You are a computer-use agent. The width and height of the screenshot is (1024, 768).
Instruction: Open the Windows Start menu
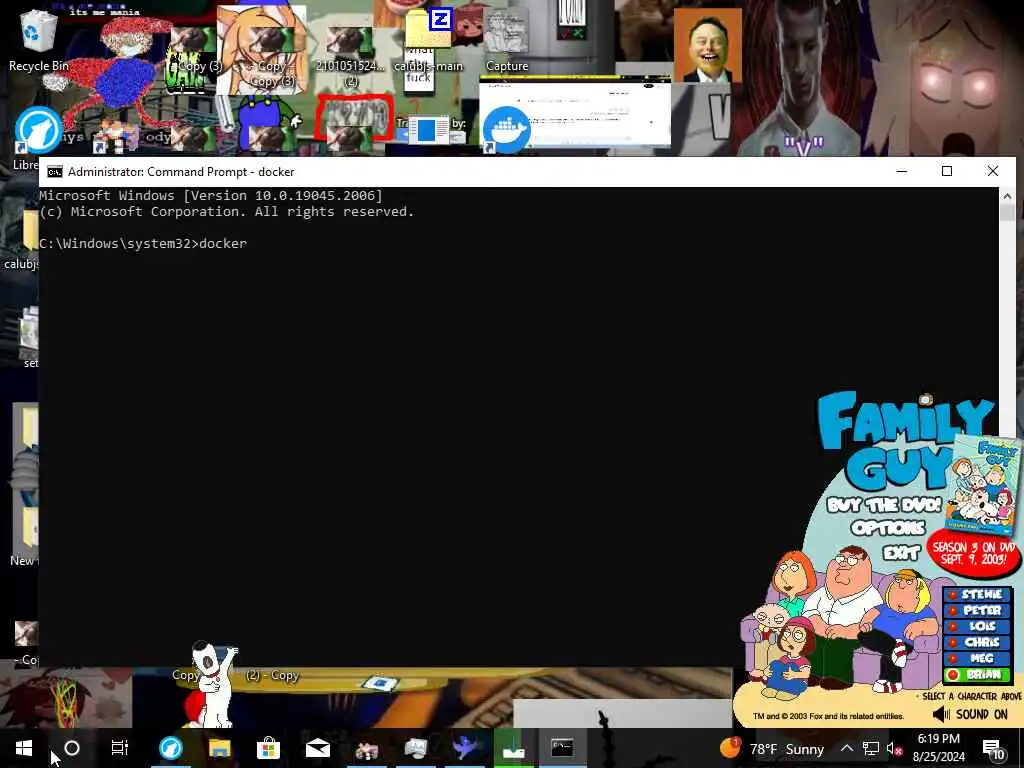point(24,748)
